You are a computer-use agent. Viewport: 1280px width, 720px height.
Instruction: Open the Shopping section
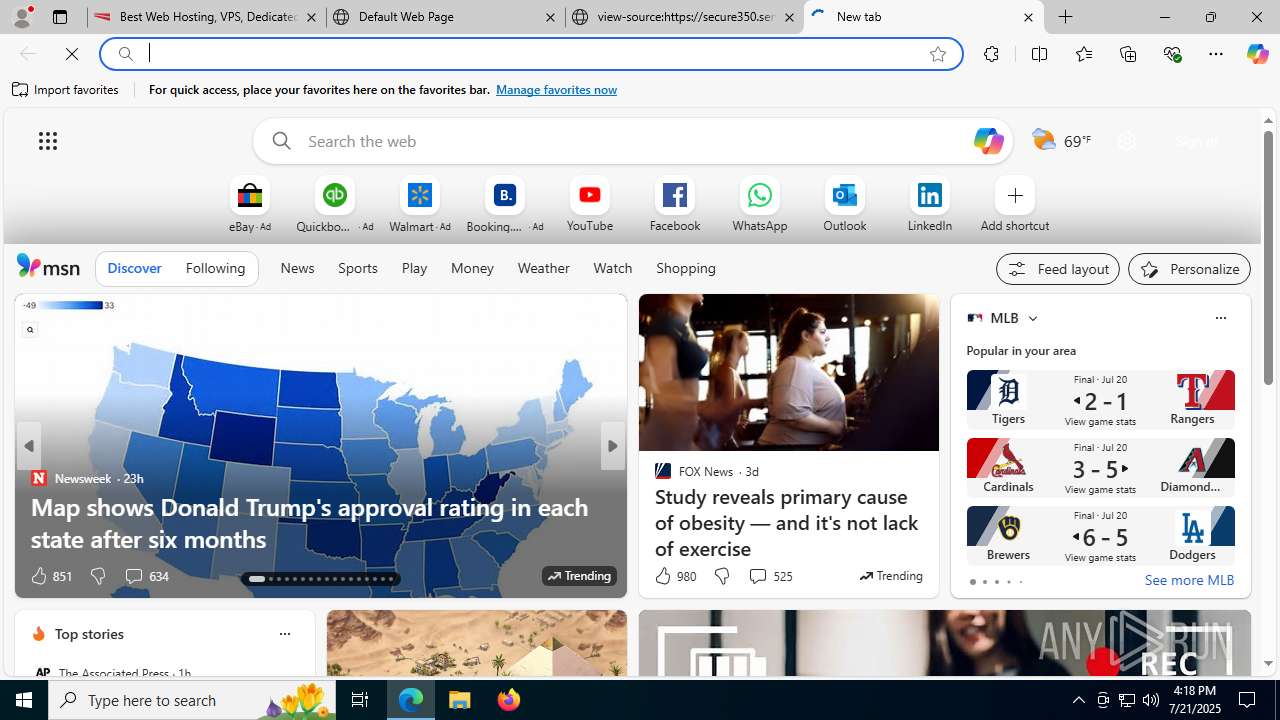coord(686,269)
